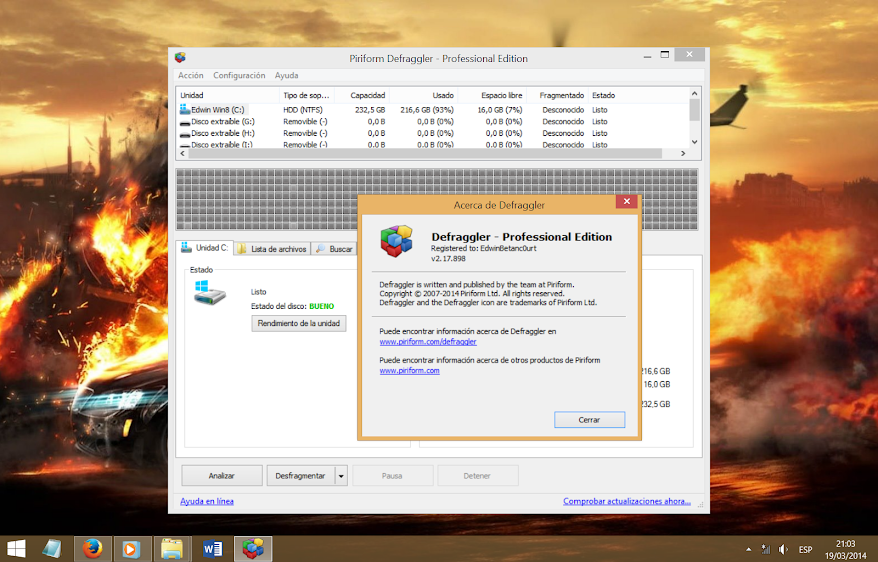Click drive list scroll down arrow
878x562 pixels.
tap(694, 142)
